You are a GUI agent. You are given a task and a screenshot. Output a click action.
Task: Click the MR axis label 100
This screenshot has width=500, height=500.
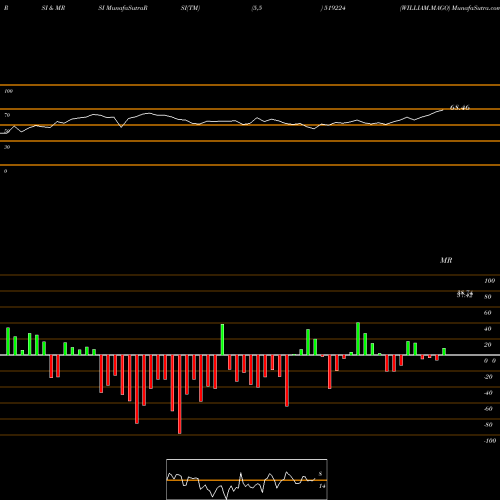(489, 281)
